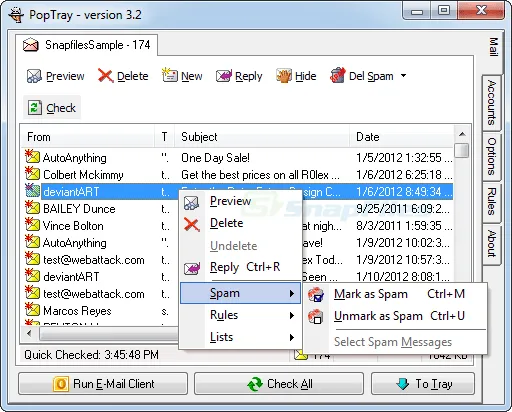Click the red X Delete toolbar icon

(105, 76)
